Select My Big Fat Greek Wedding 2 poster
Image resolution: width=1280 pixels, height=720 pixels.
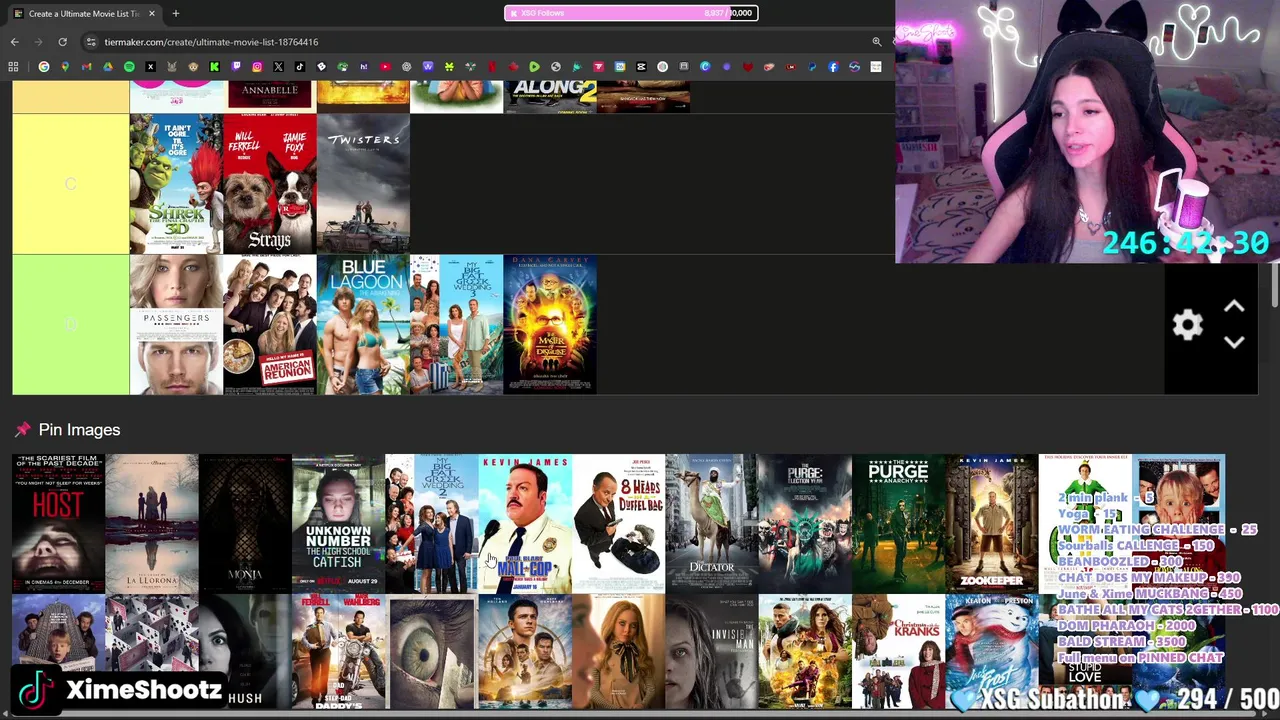coord(431,524)
